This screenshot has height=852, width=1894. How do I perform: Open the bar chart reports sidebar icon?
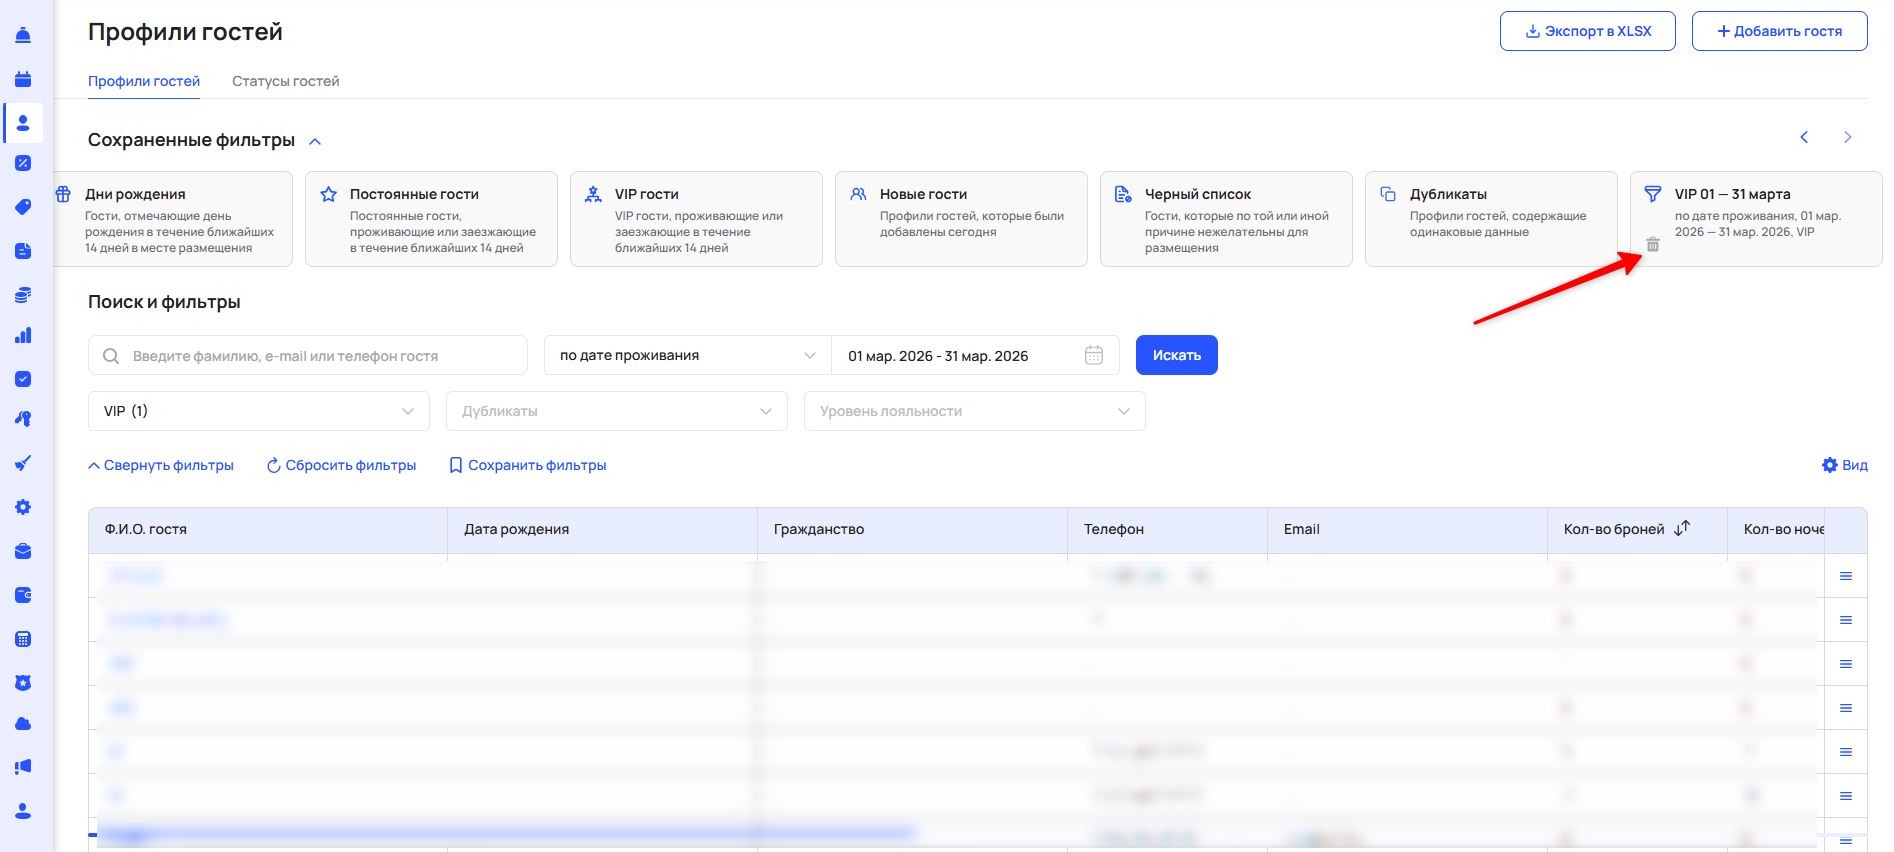[23, 336]
